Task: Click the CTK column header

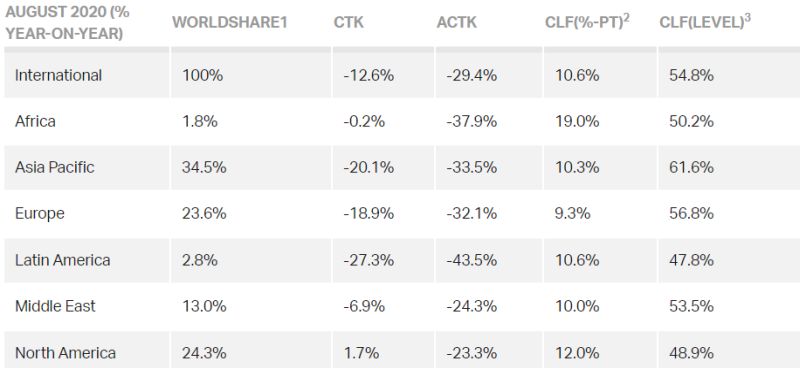Action: (349, 22)
